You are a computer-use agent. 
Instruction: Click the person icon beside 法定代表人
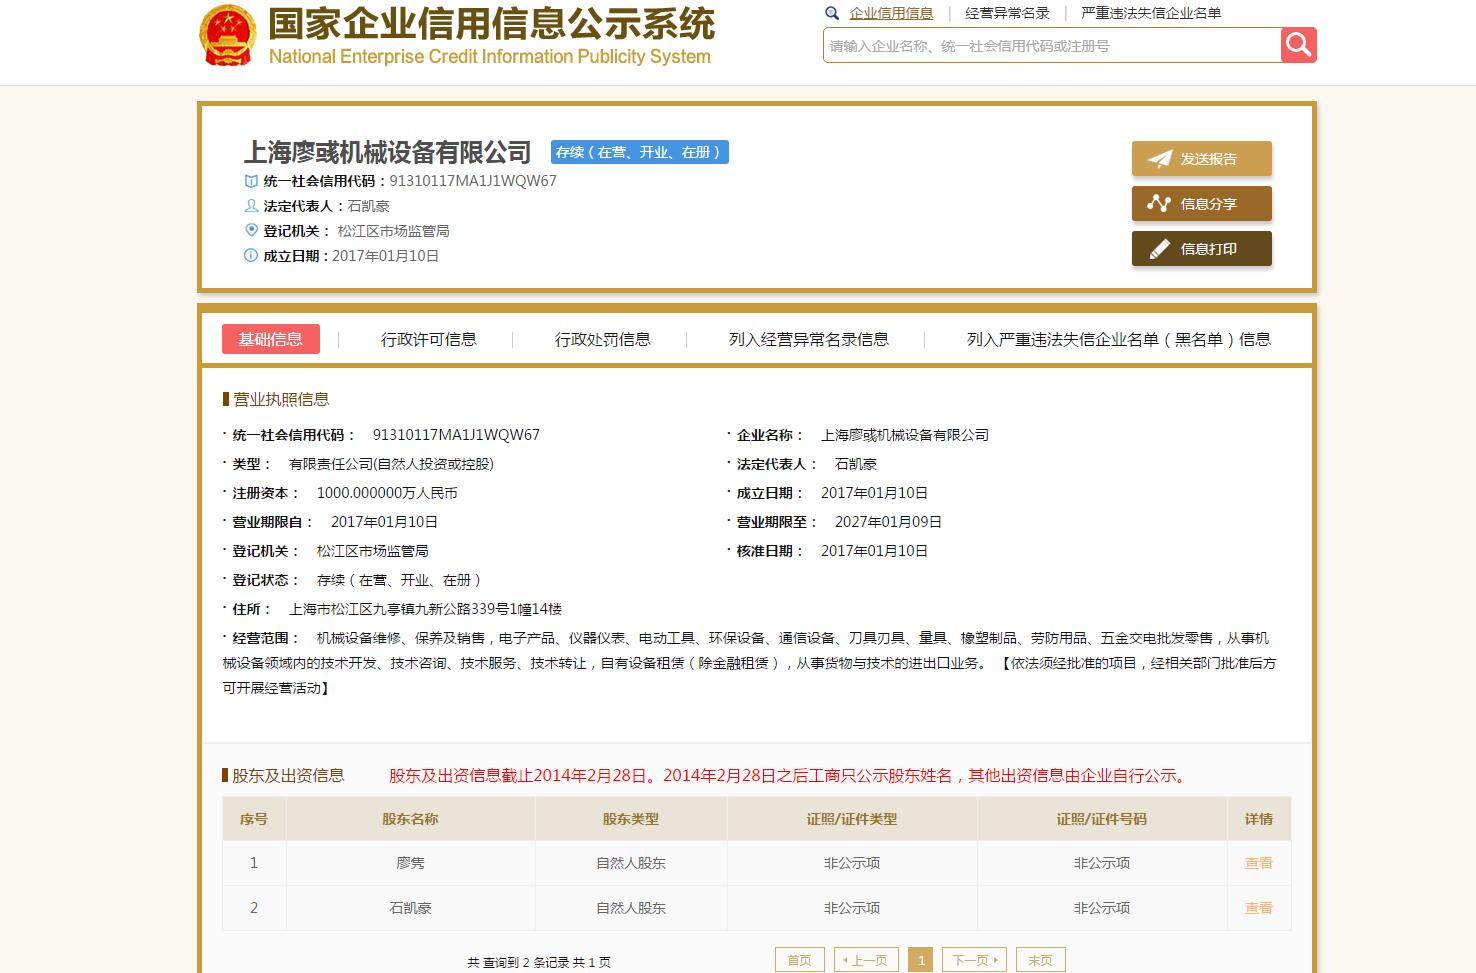pos(251,206)
